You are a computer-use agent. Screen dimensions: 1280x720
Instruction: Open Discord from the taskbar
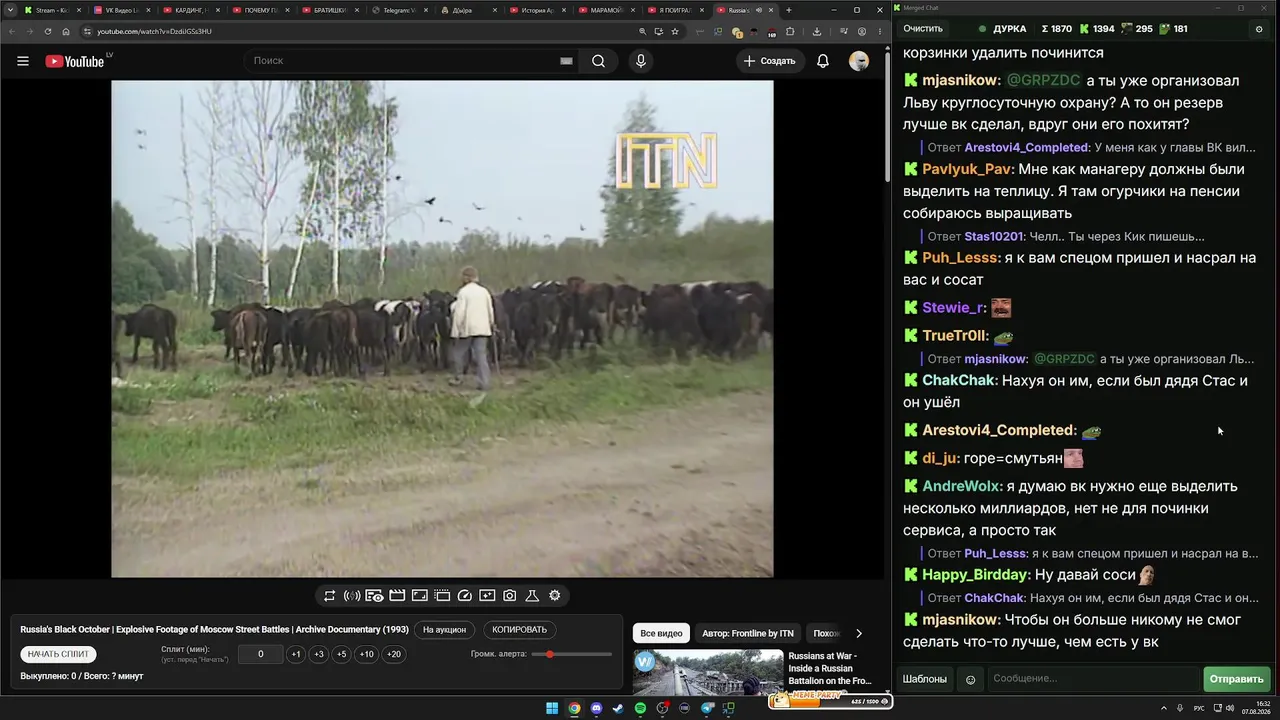coord(596,709)
